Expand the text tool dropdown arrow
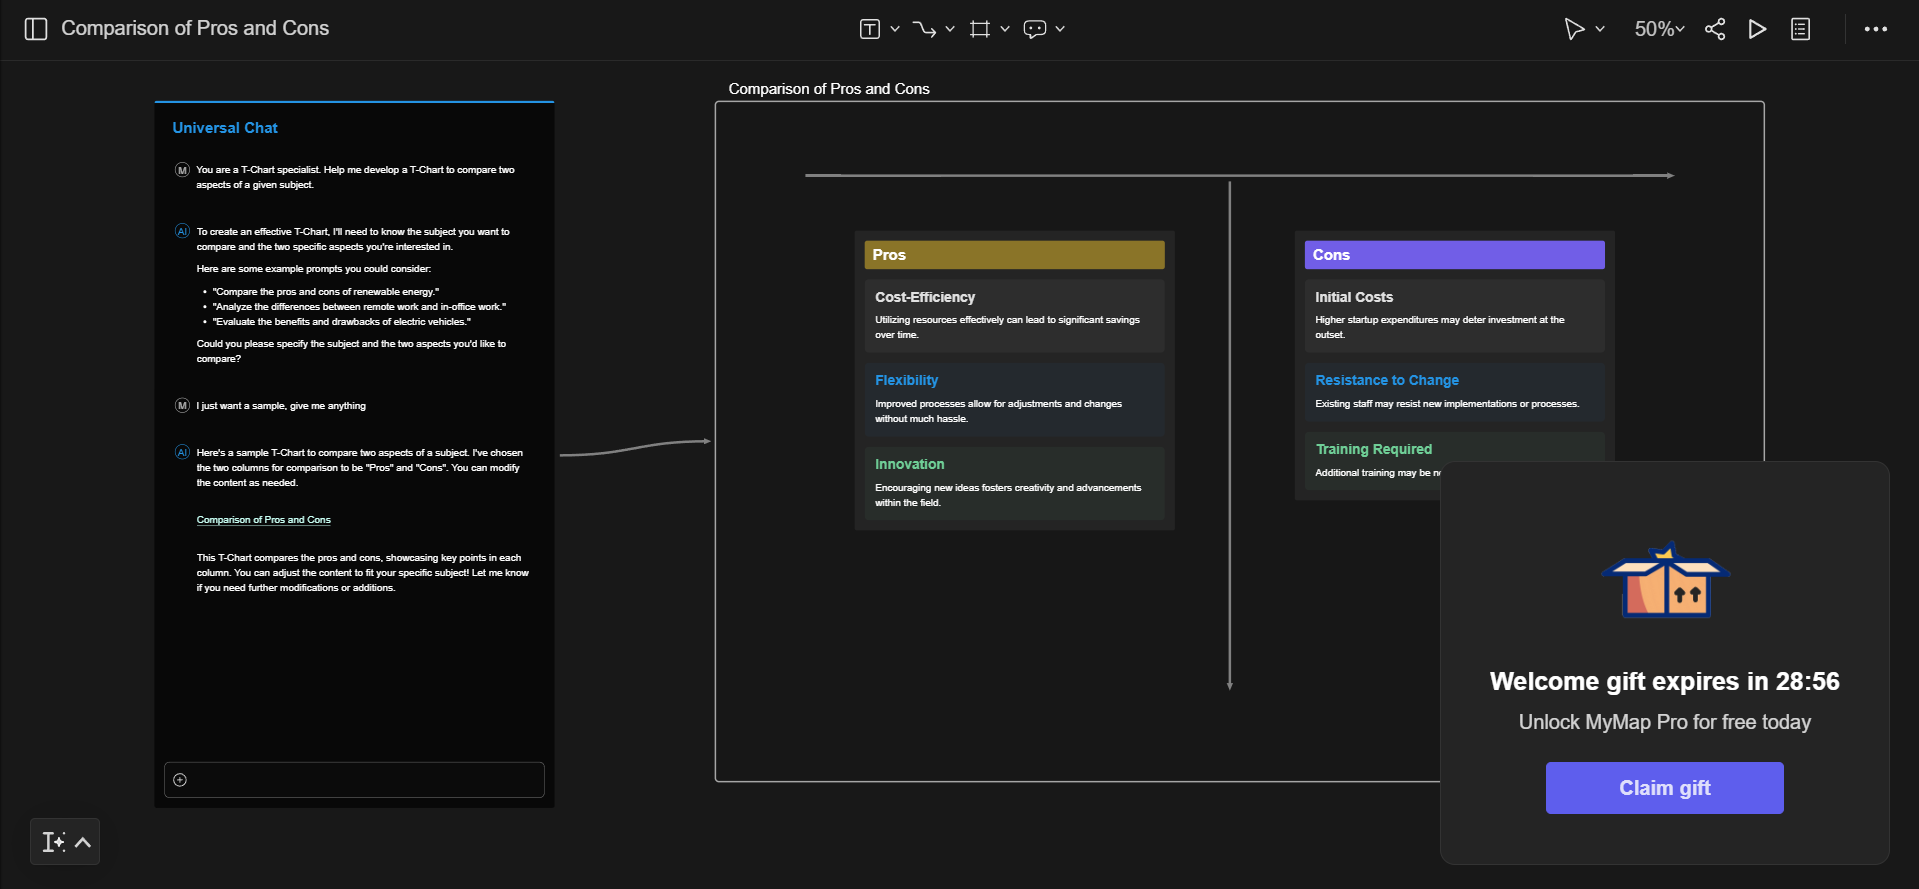Viewport: 1919px width, 889px height. 895,29
